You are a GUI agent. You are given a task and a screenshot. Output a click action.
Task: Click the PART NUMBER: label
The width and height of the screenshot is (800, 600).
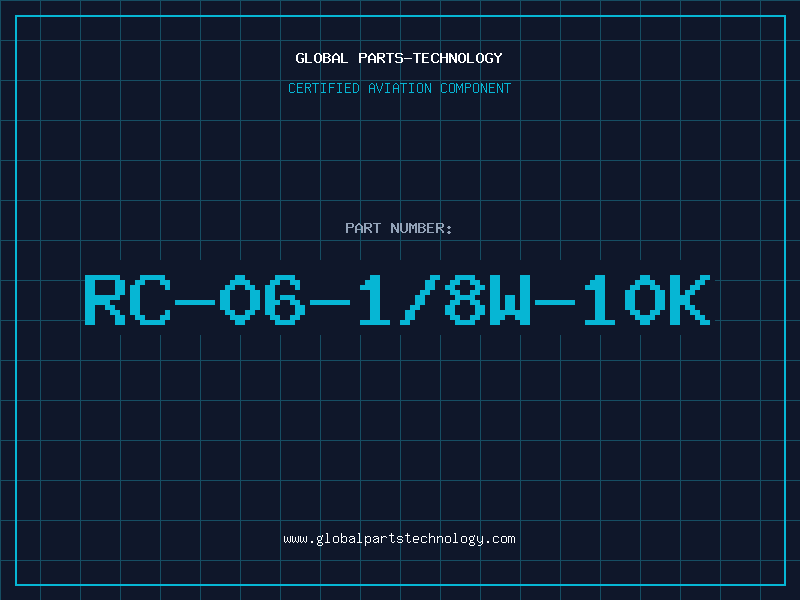[x=399, y=228]
